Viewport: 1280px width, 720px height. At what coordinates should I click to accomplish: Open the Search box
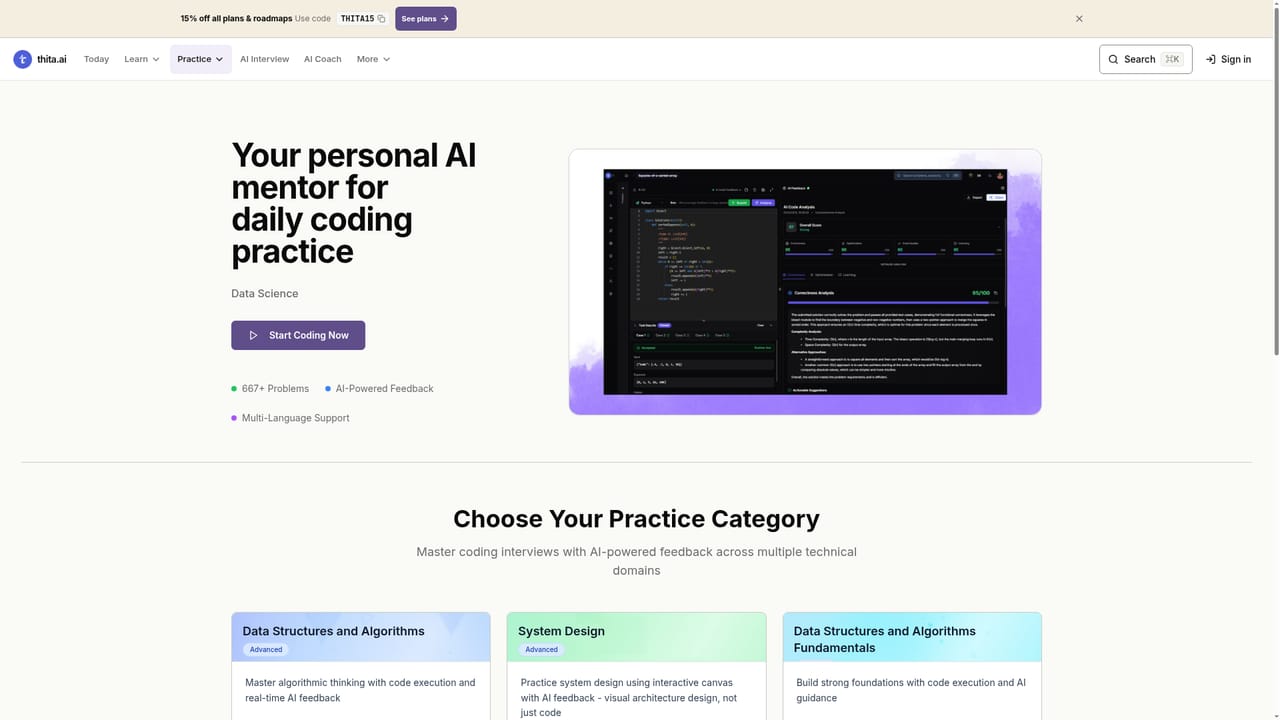pyautogui.click(x=1145, y=59)
